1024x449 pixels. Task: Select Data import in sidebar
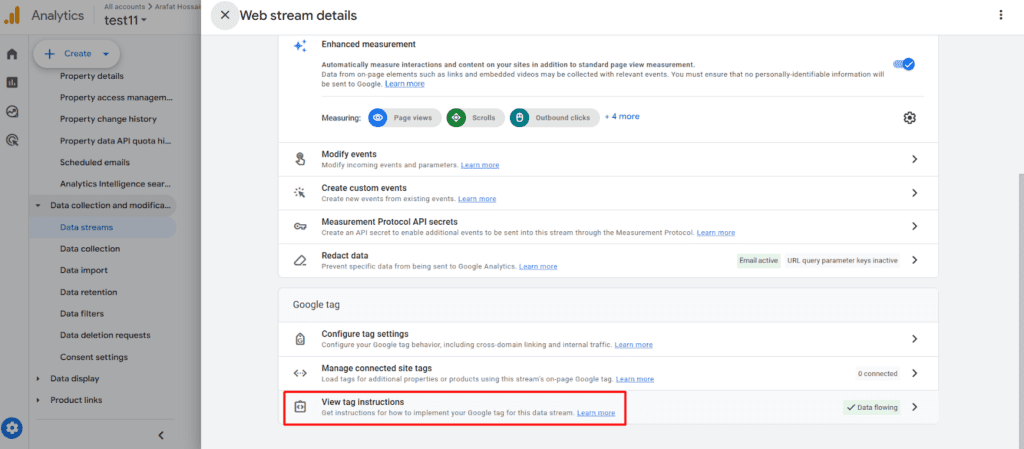(84, 270)
